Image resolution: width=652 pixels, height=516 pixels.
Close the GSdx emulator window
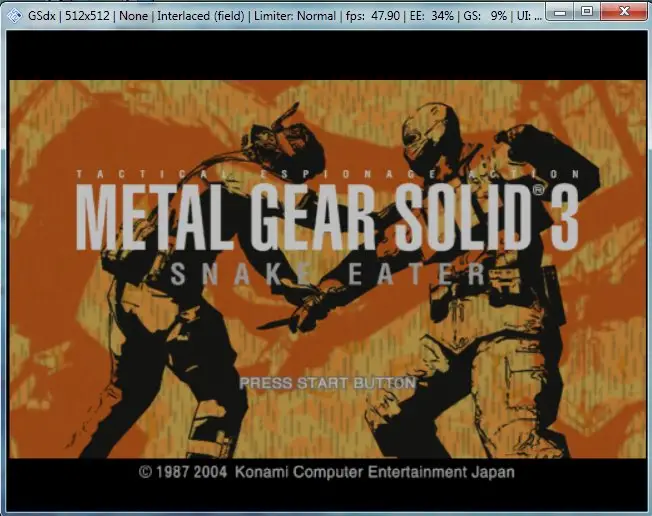(x=624, y=10)
